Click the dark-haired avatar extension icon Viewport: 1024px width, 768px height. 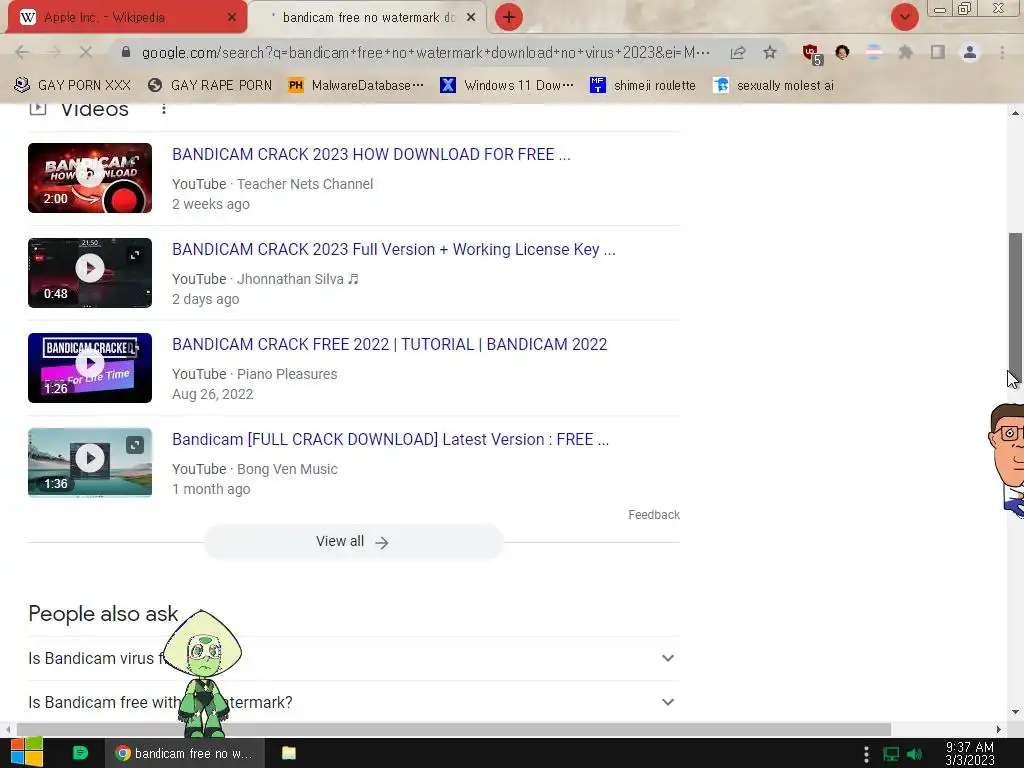pyautogui.click(x=842, y=52)
